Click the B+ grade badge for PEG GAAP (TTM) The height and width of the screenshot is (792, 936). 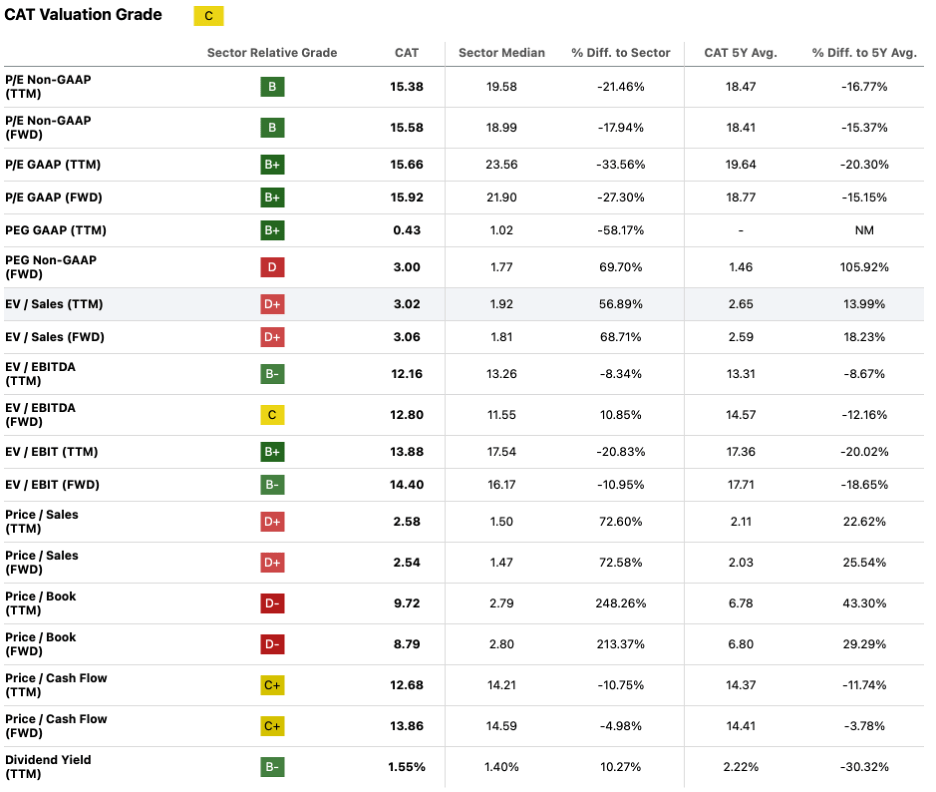pos(272,230)
